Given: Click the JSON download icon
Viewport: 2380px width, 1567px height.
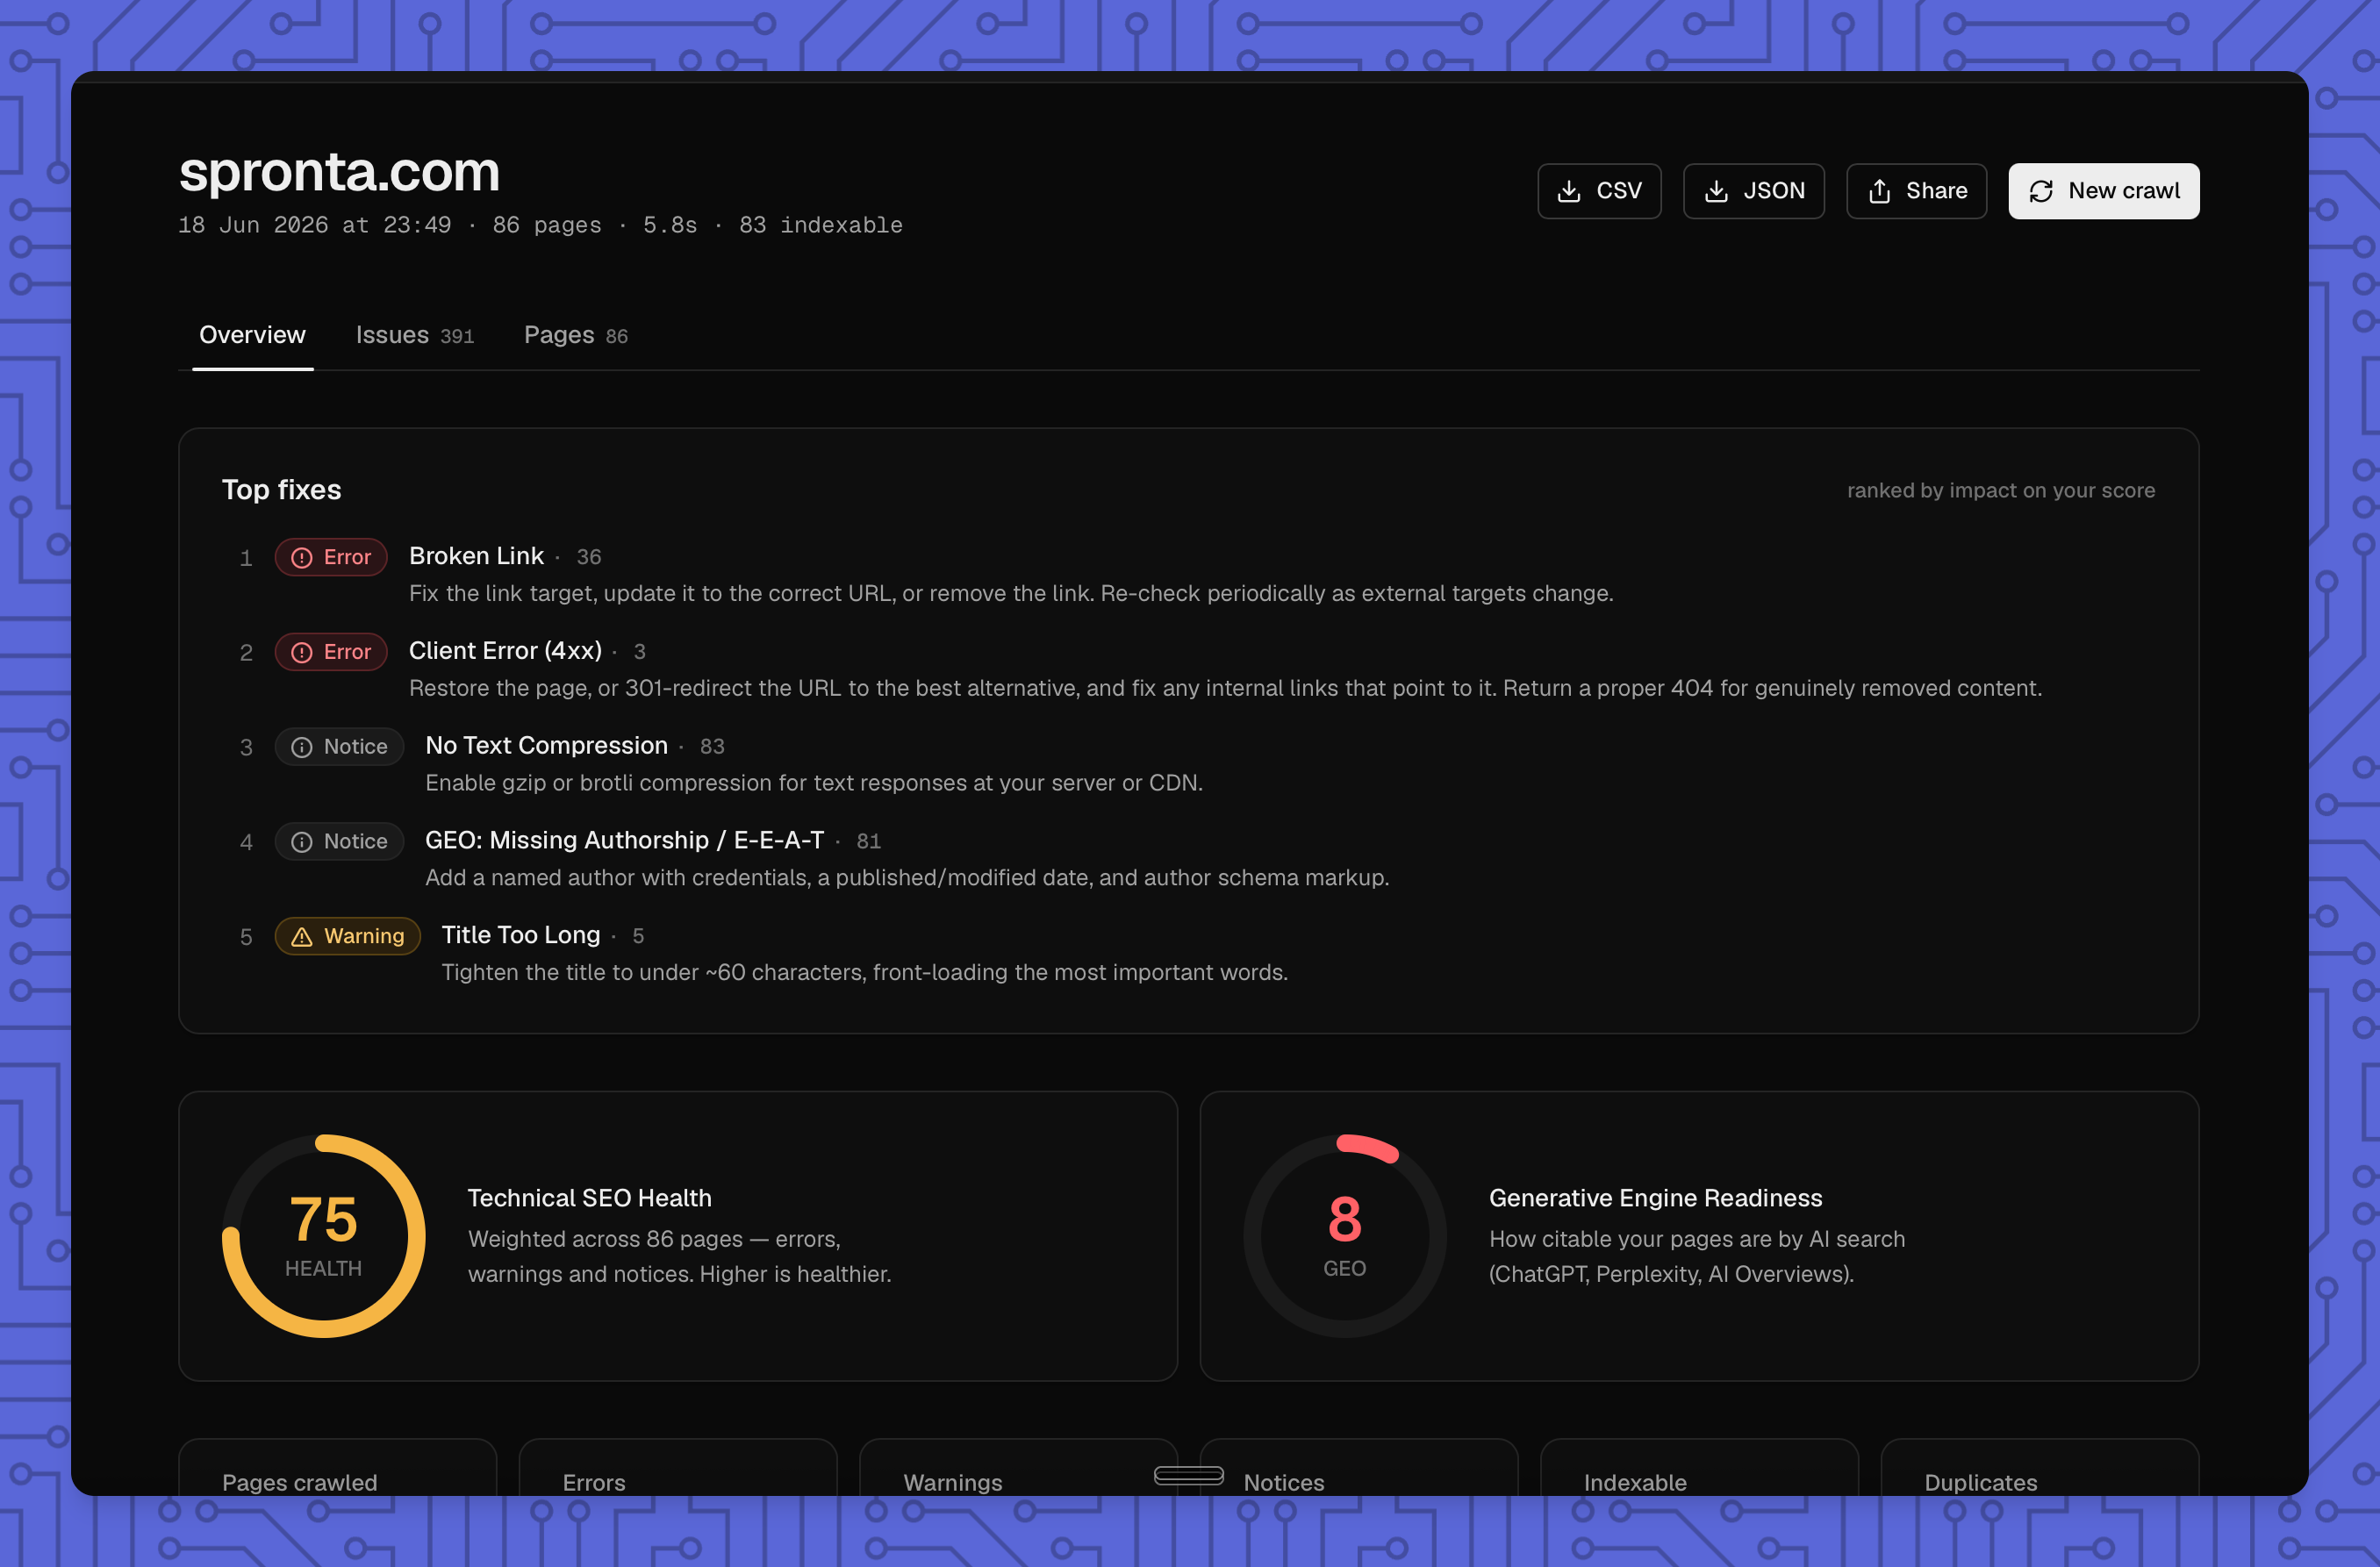Looking at the screenshot, I should [1716, 191].
